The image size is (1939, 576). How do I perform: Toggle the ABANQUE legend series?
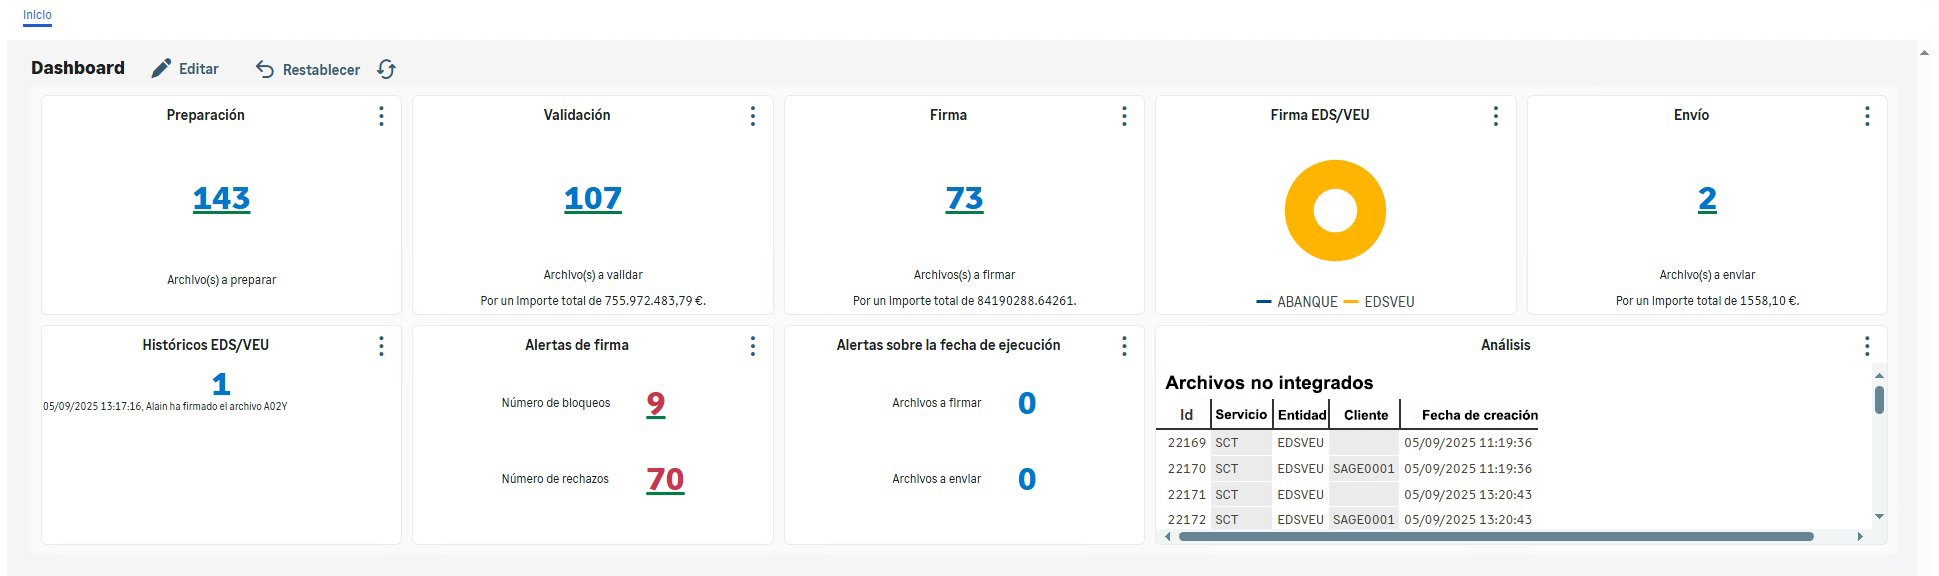tap(1297, 302)
